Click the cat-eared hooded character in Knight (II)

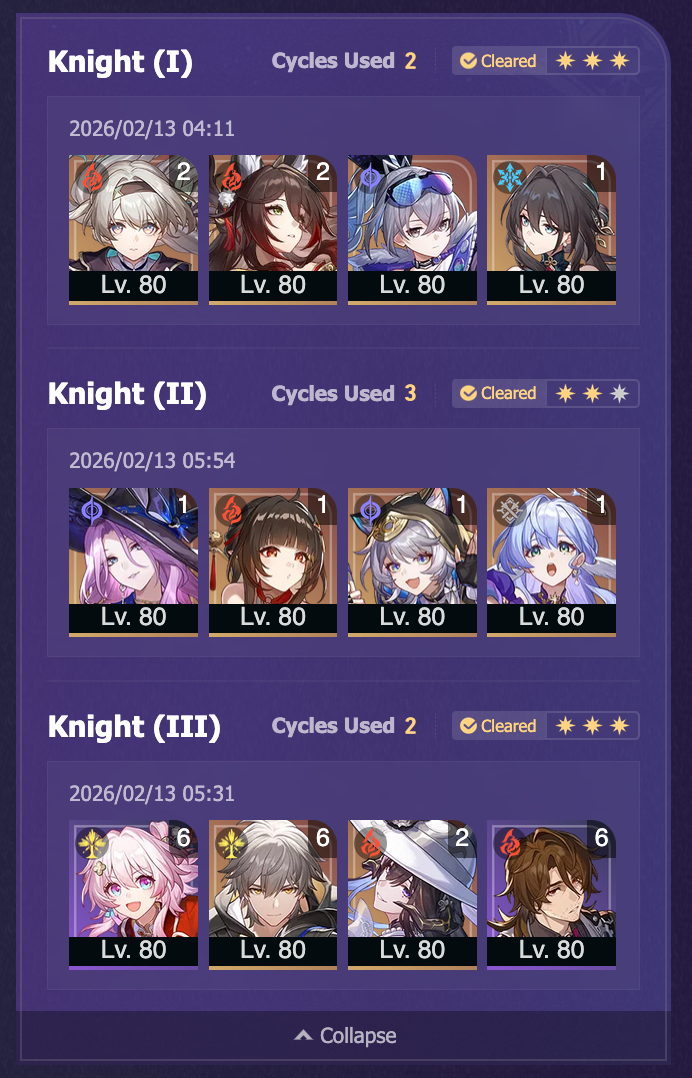pyautogui.click(x=412, y=562)
